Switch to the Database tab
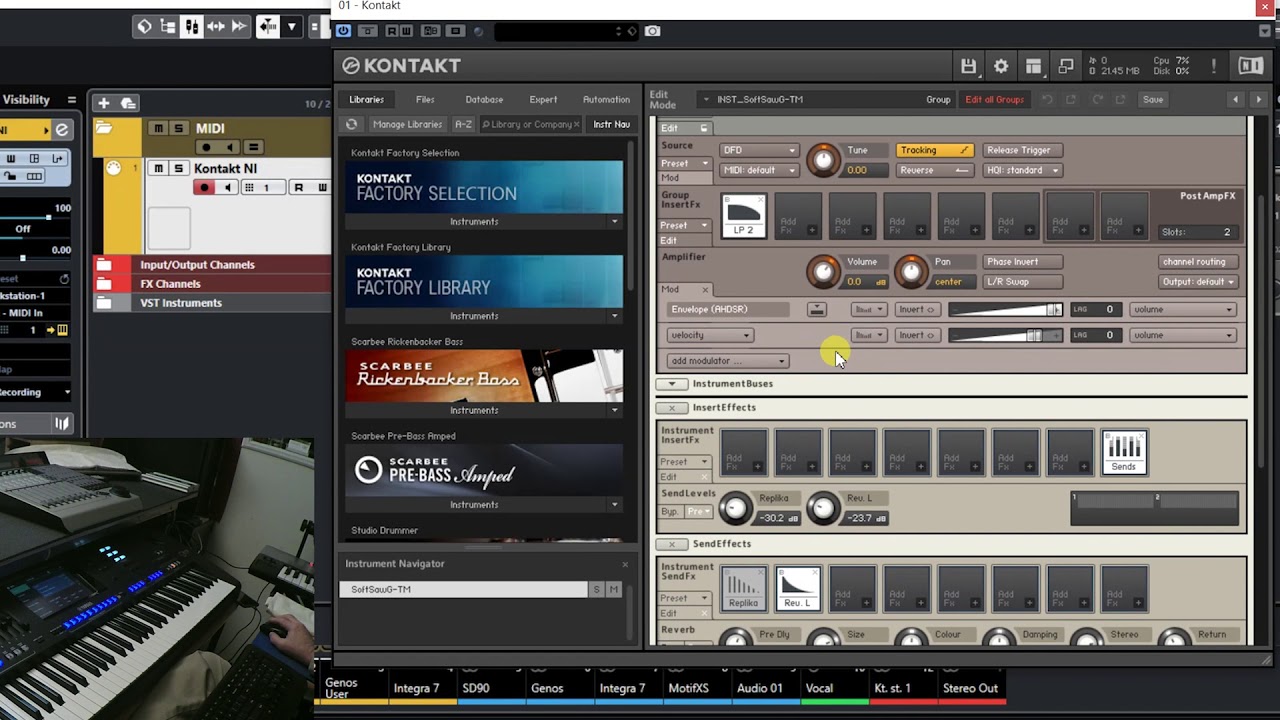1280x720 pixels. (x=484, y=100)
